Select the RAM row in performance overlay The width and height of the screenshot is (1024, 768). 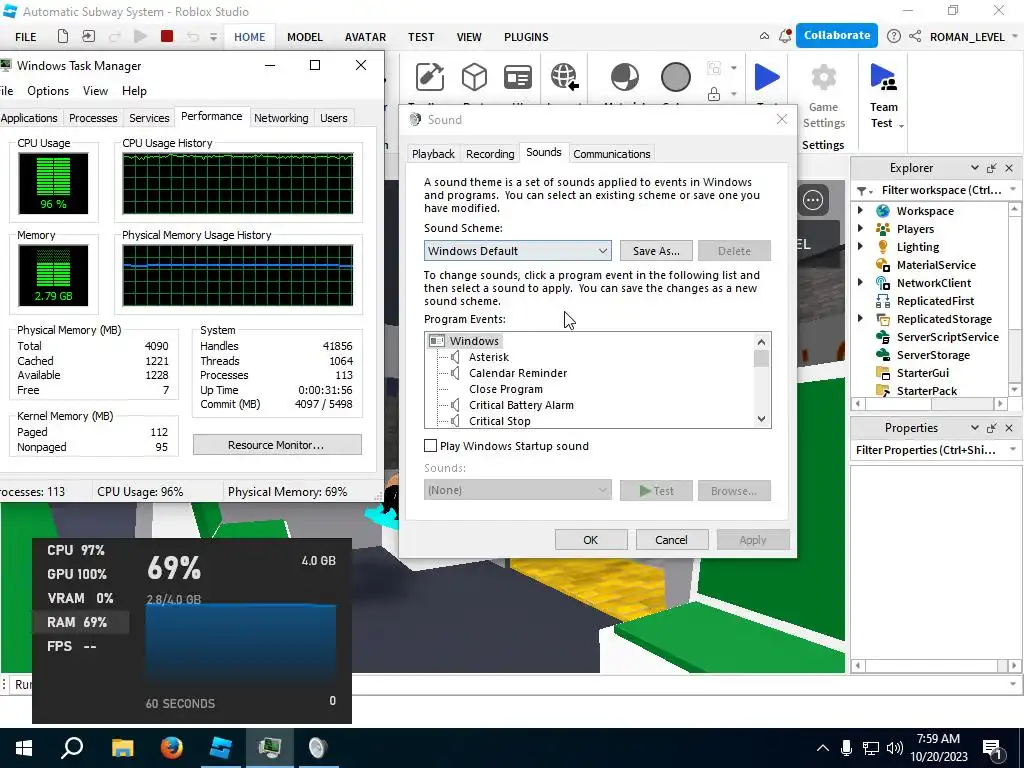[81, 622]
